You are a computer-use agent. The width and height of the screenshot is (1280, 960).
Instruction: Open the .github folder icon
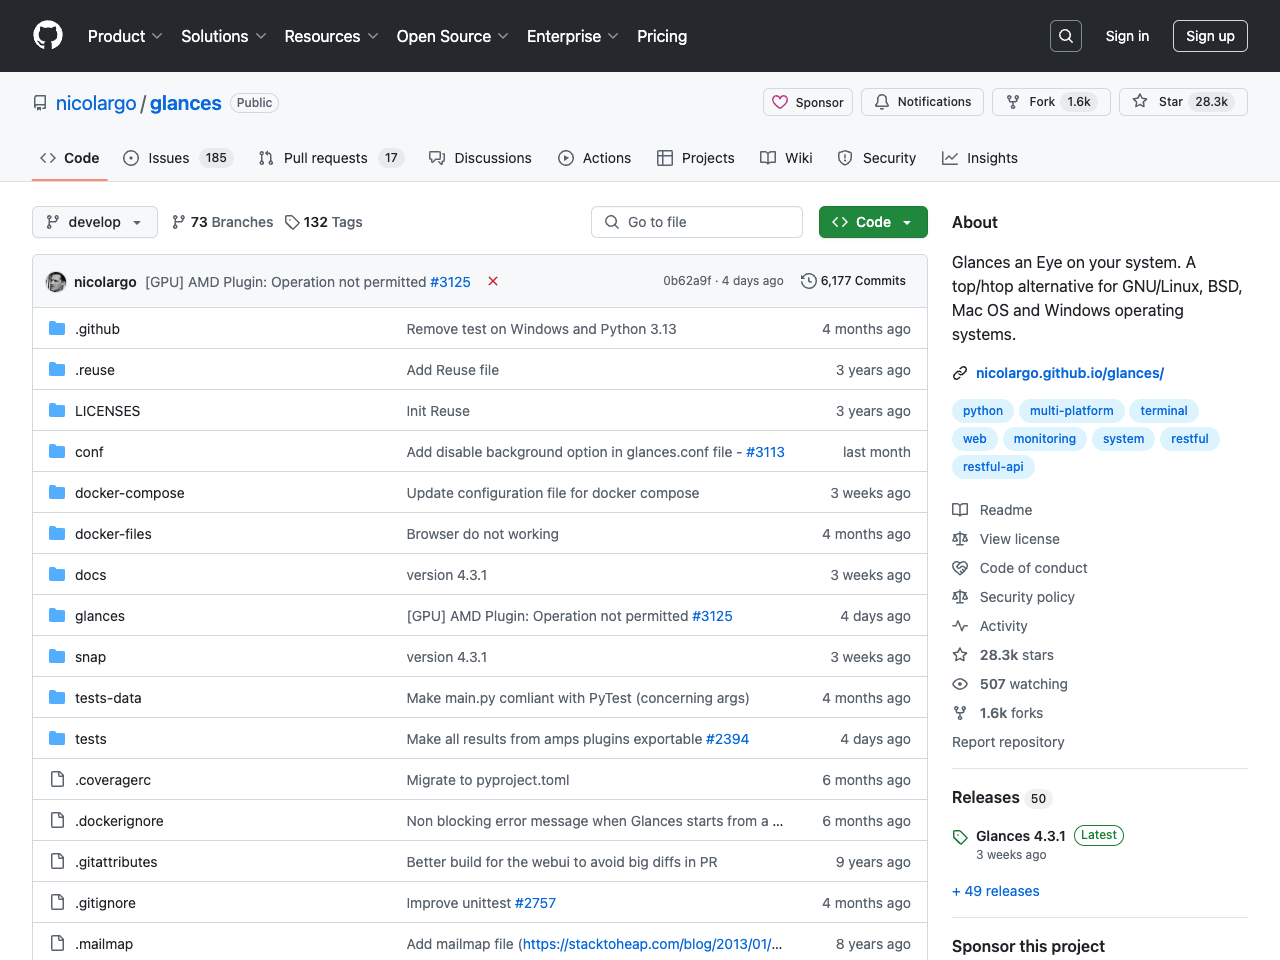57,328
